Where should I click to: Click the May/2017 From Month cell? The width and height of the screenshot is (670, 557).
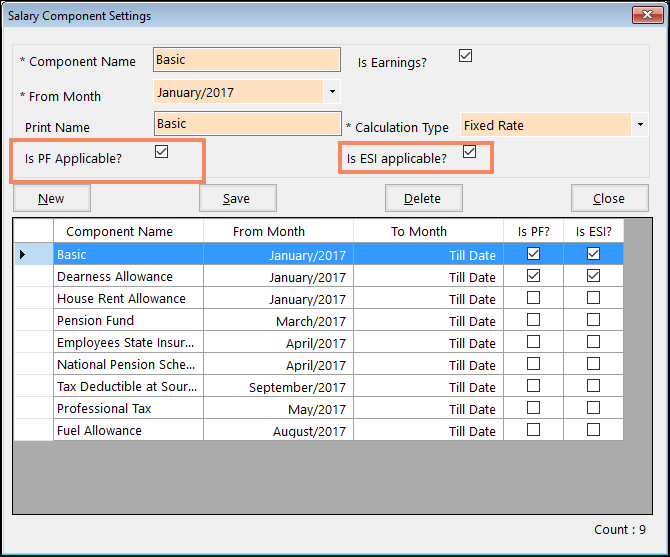point(278,408)
